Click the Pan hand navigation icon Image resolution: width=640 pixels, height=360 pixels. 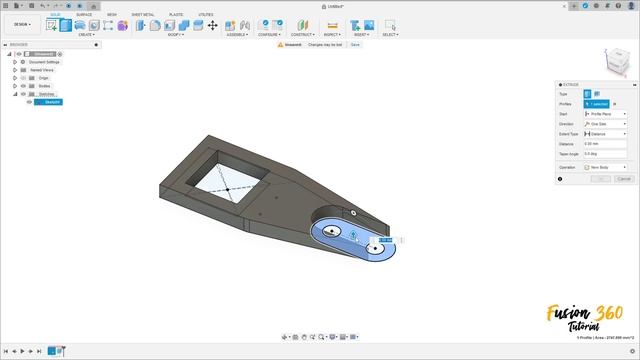(304, 337)
